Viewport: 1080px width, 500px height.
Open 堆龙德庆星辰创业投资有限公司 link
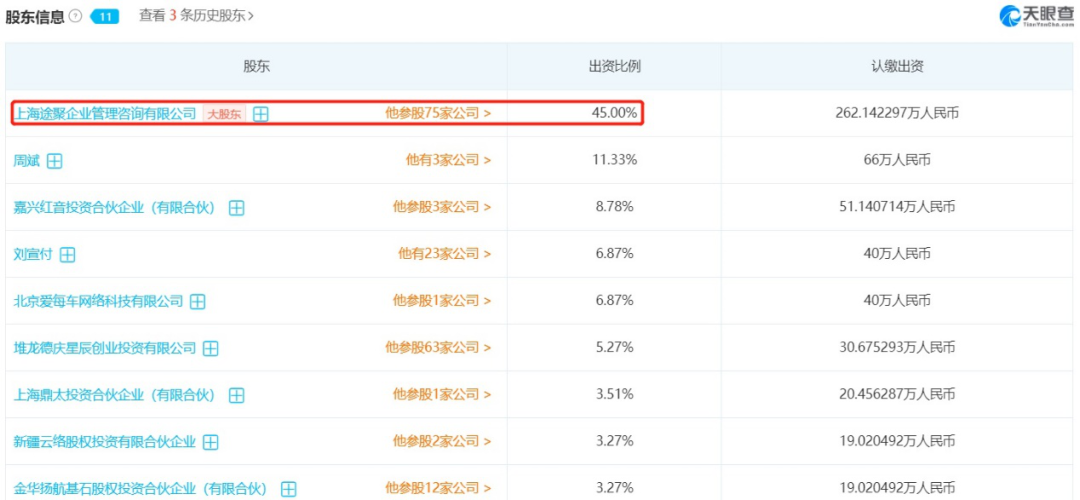click(x=105, y=348)
